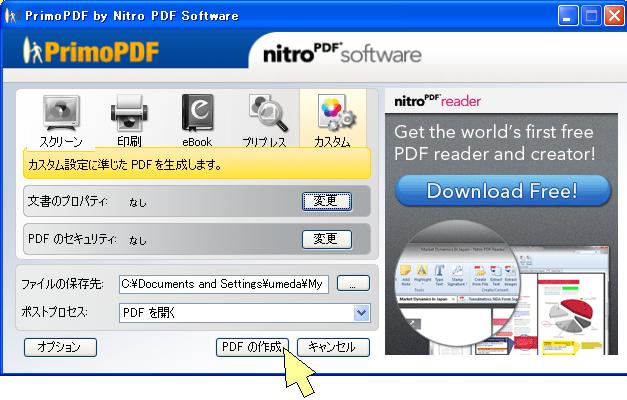Image resolution: width=627 pixels, height=400 pixels.
Task: Click 変更 button for PDF のセキュリティ
Action: [327, 239]
